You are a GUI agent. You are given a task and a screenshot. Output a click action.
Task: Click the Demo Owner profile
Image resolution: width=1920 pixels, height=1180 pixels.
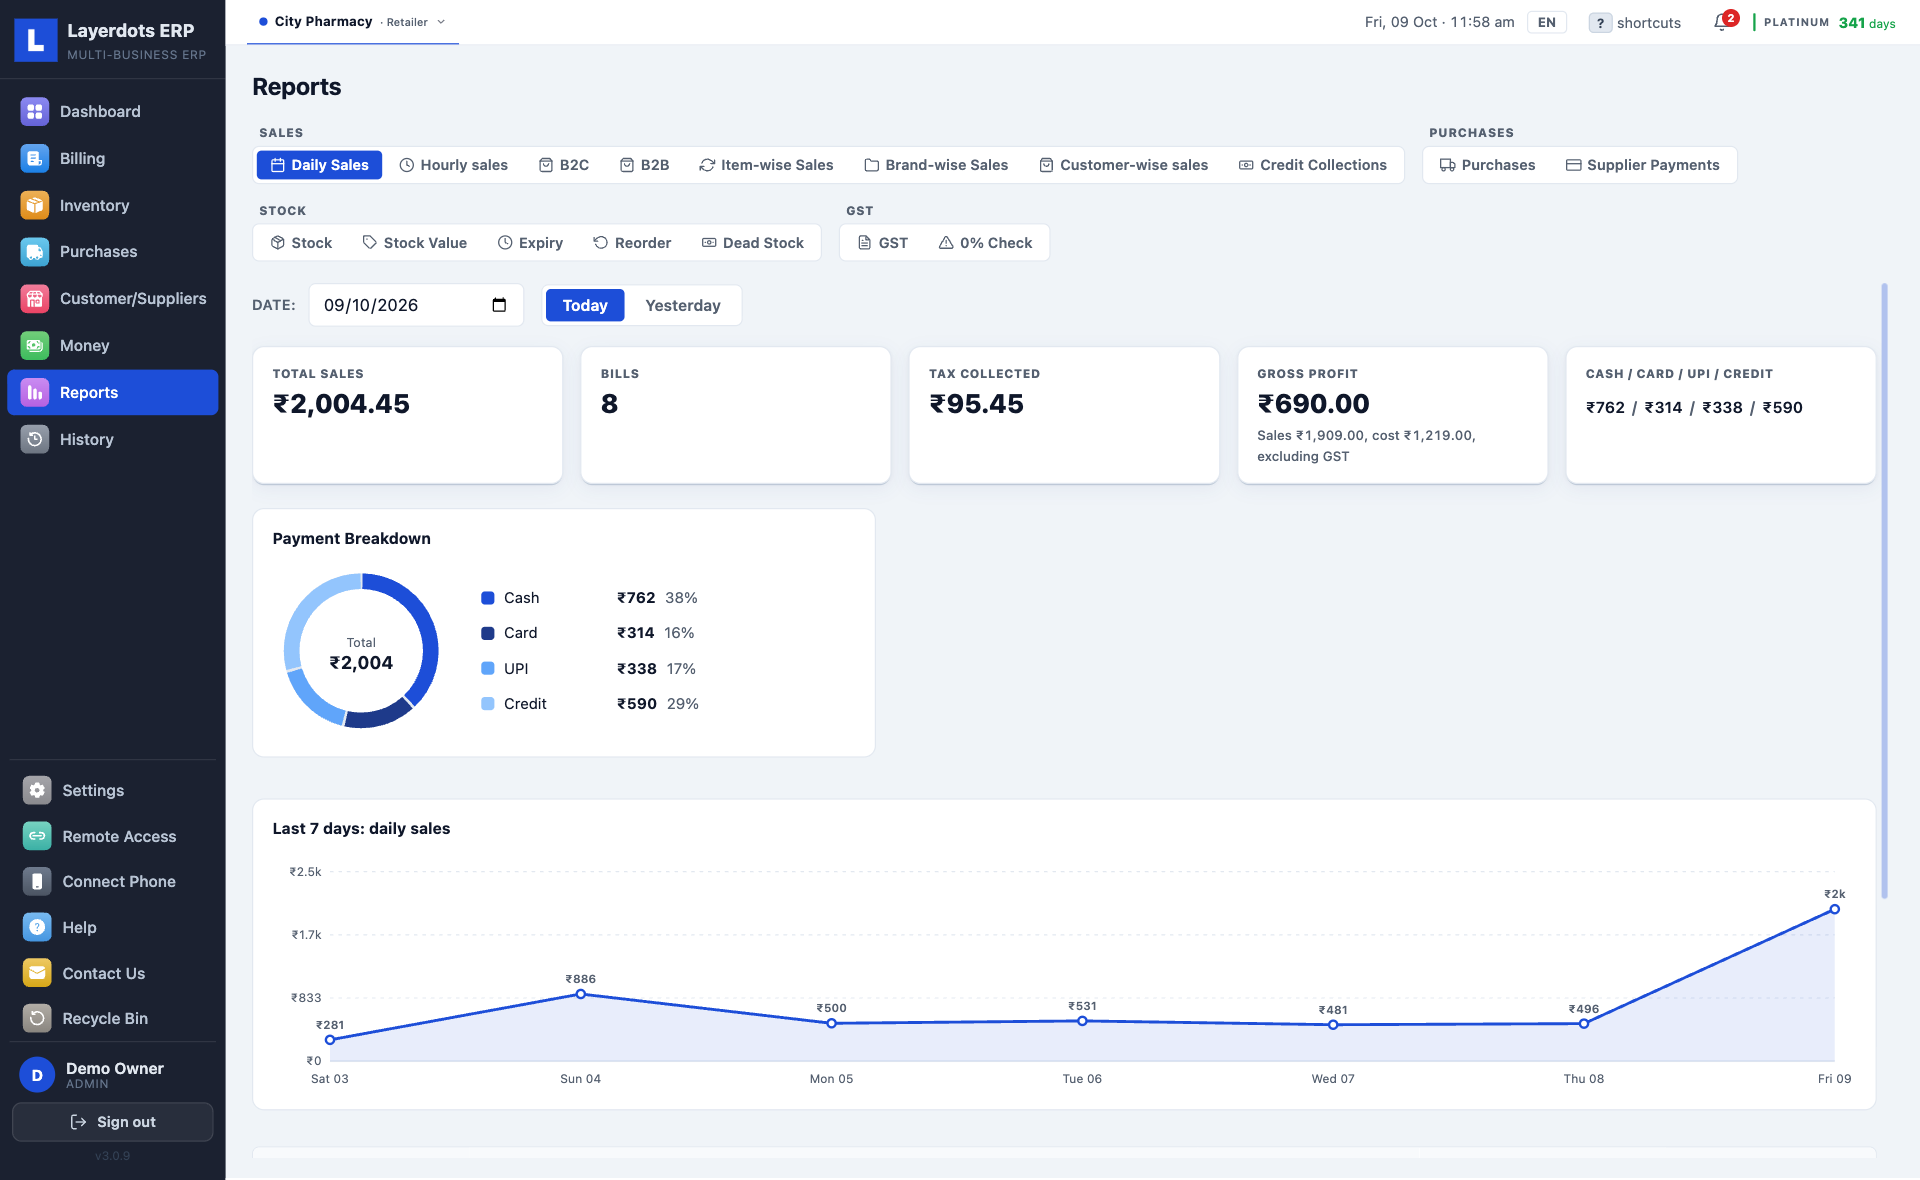tap(113, 1075)
